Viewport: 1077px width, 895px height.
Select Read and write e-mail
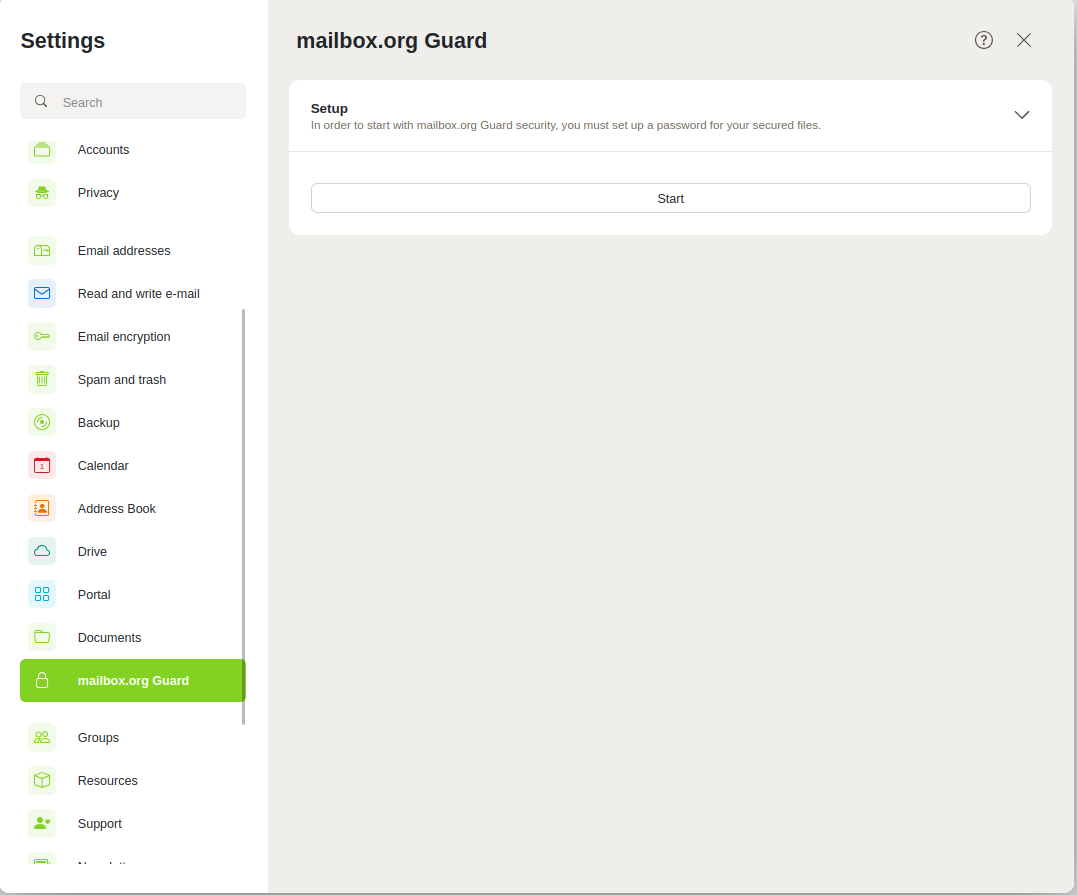[133, 293]
